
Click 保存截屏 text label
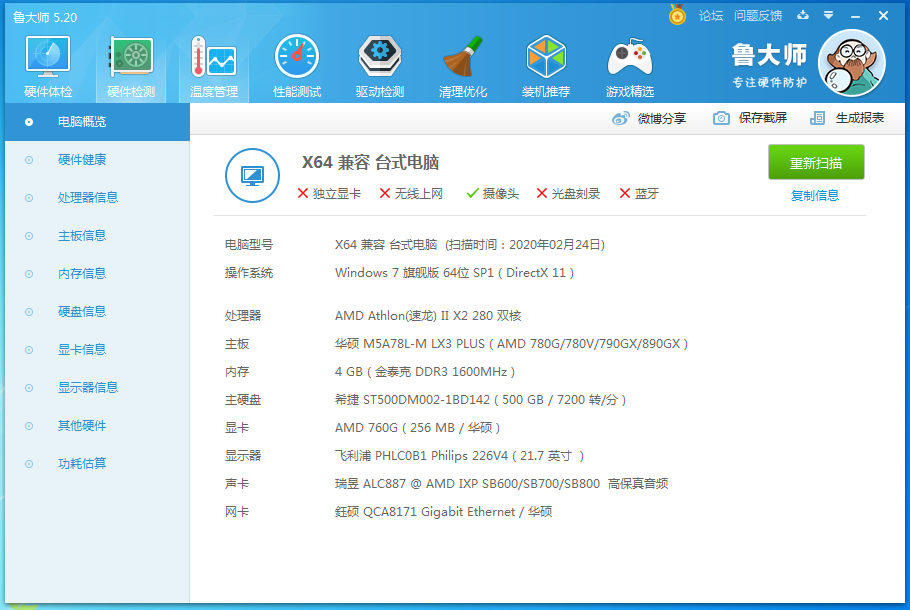pyautogui.click(x=763, y=118)
